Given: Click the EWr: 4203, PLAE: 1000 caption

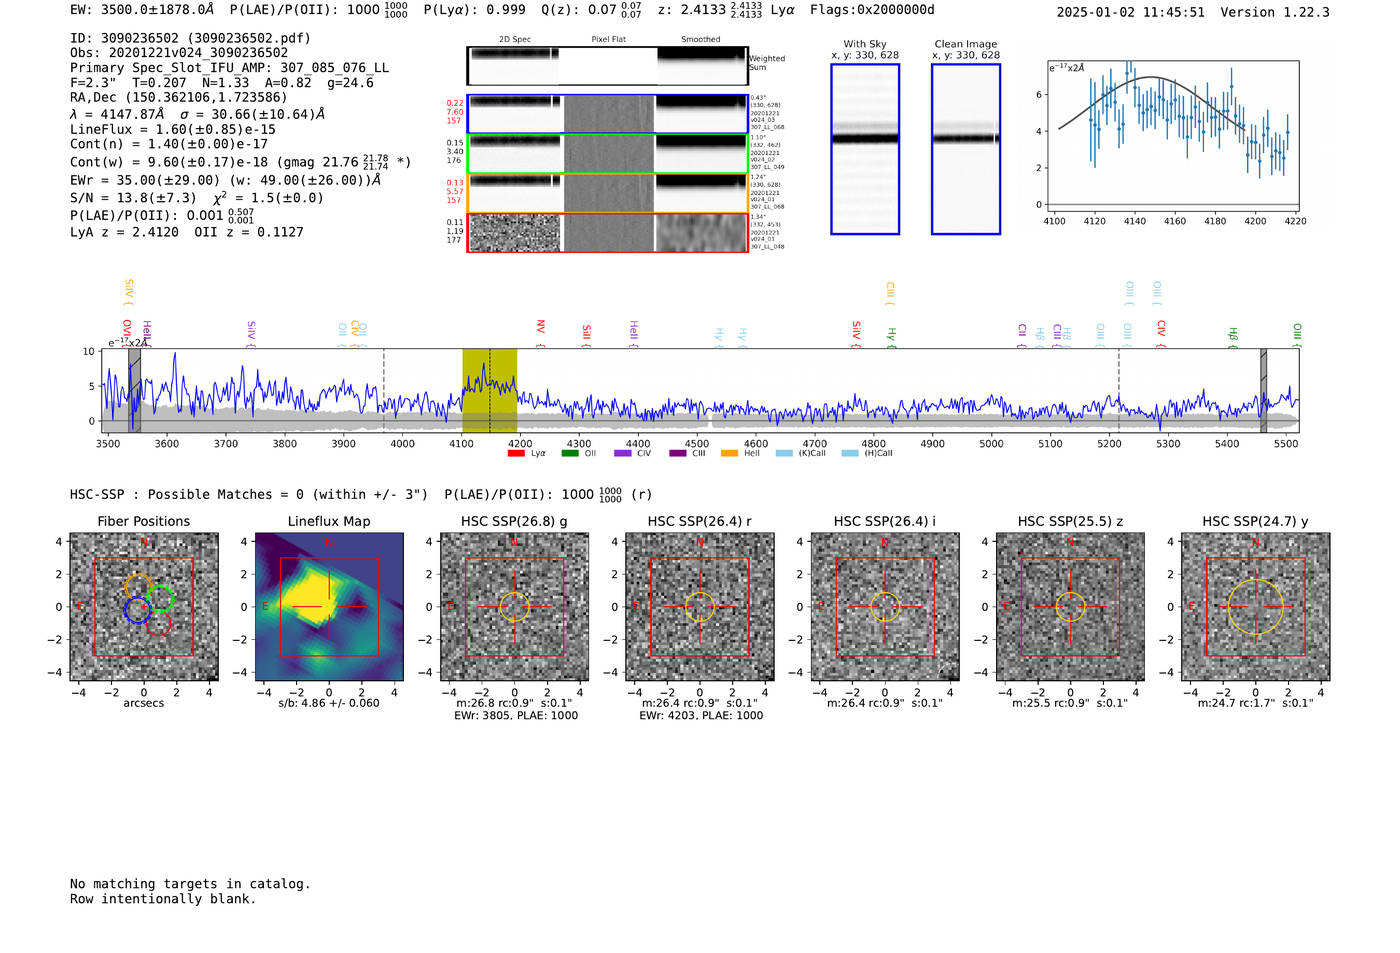Looking at the screenshot, I should 701,715.
